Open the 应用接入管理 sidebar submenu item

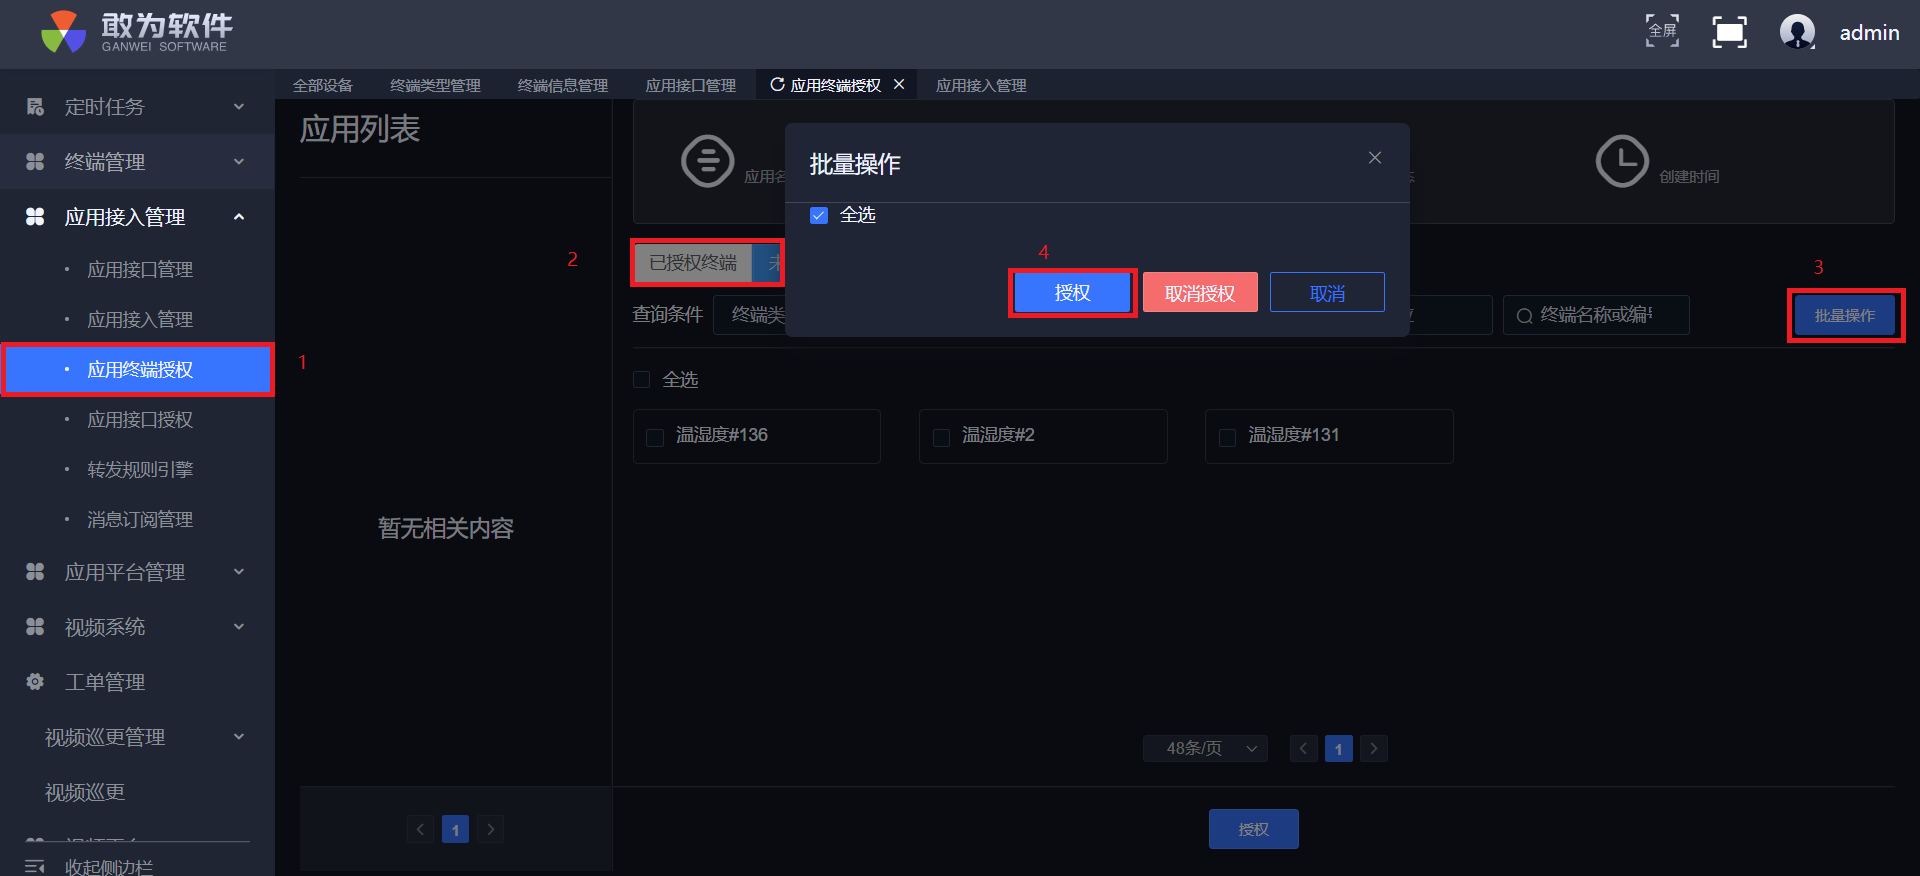pyautogui.click(x=138, y=320)
